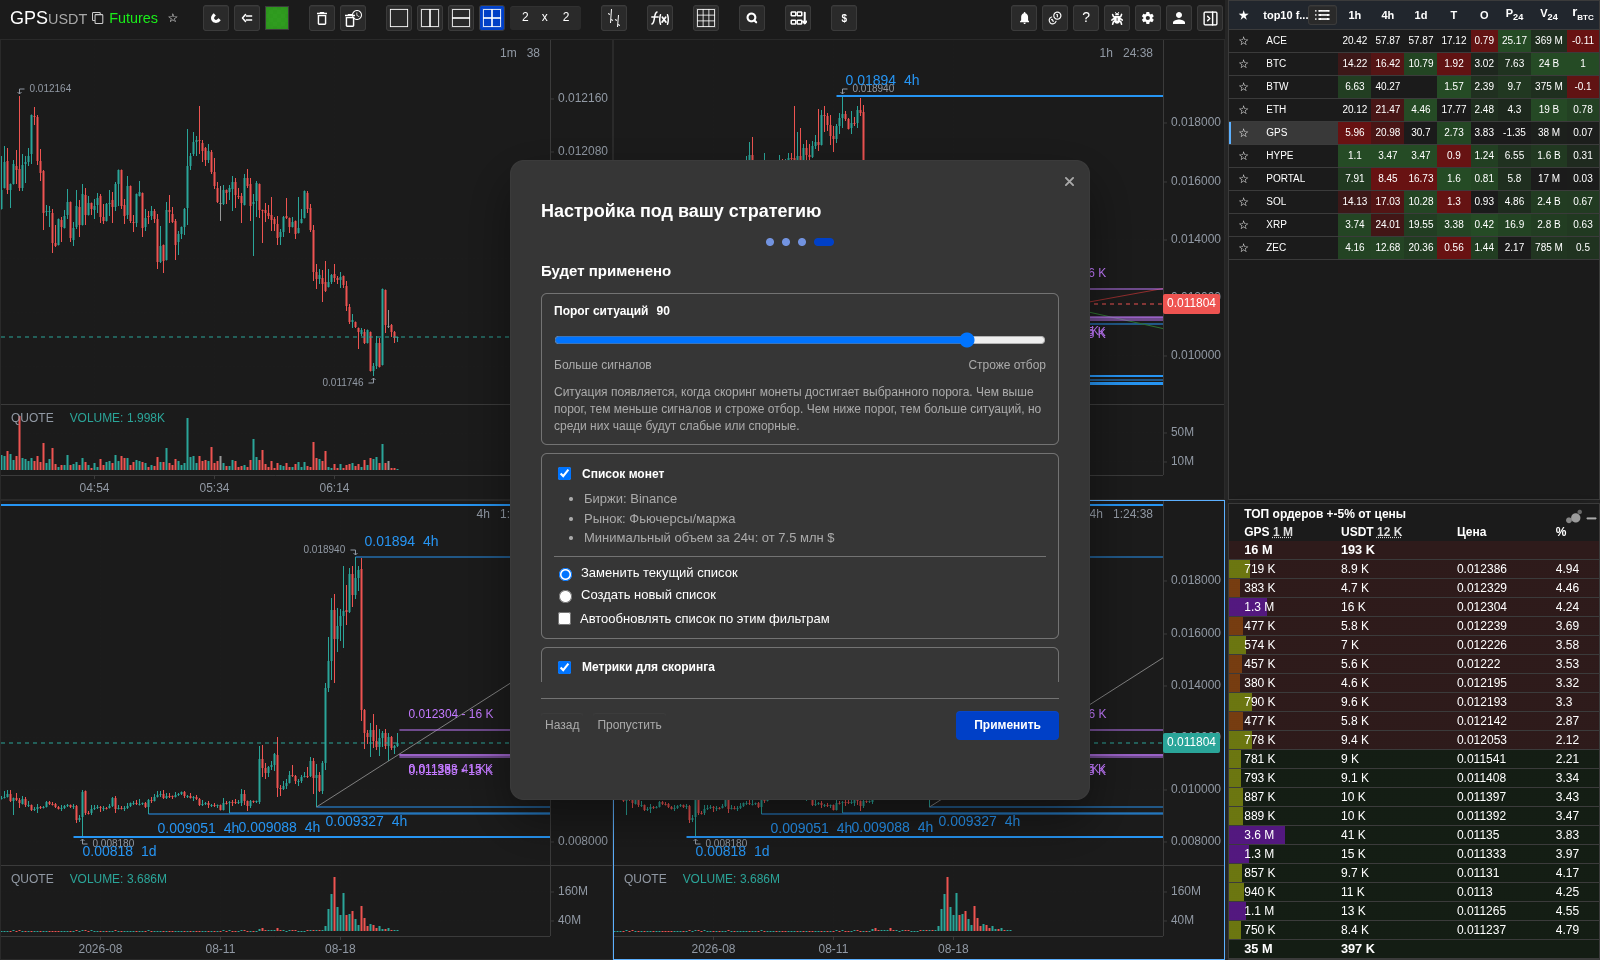Click the back arrow toolbar icon

[247, 18]
